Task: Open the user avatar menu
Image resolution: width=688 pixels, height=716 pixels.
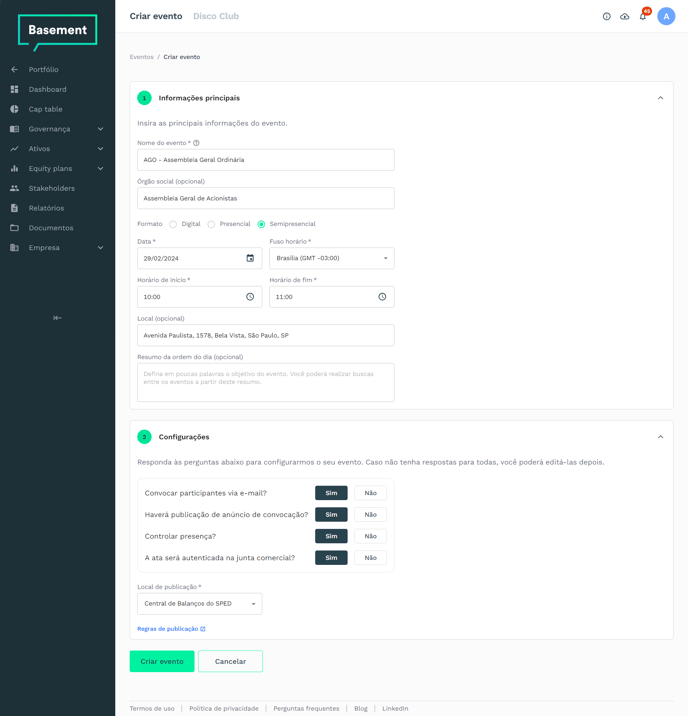Action: 666,17
